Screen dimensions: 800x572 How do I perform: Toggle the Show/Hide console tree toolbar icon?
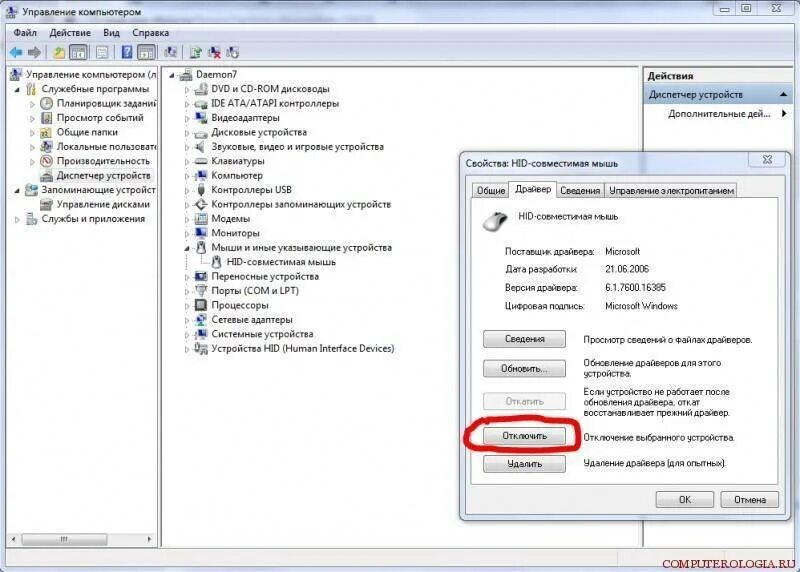(78, 52)
